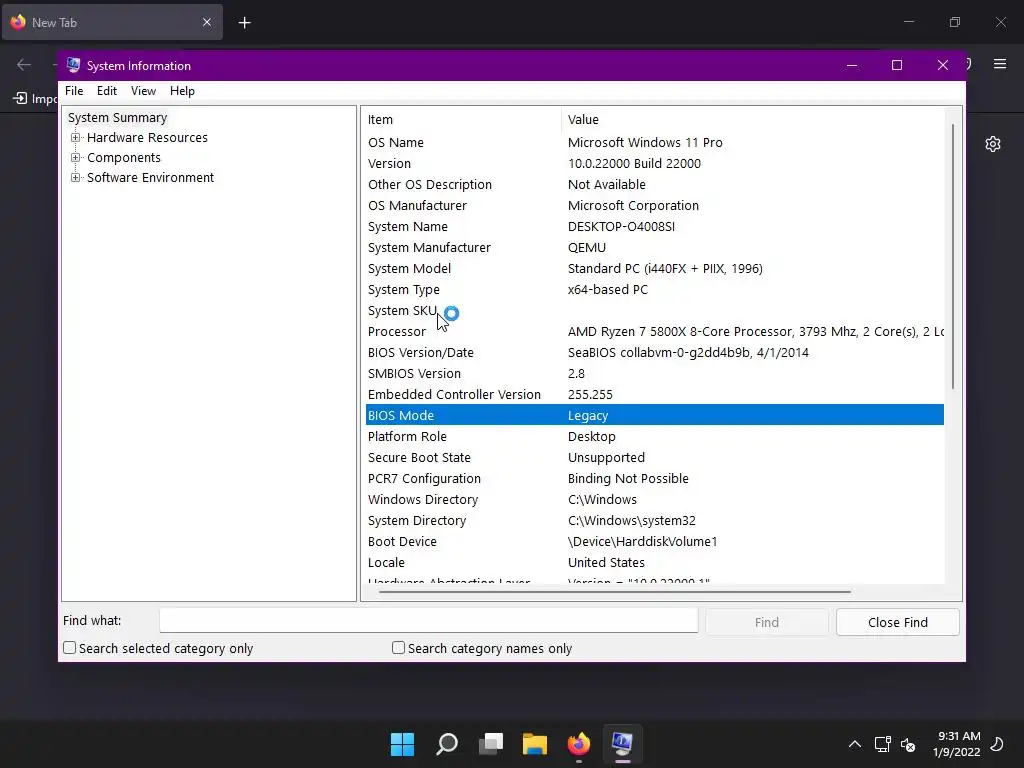
Task: Select the Secure Boot State row
Action: point(654,457)
